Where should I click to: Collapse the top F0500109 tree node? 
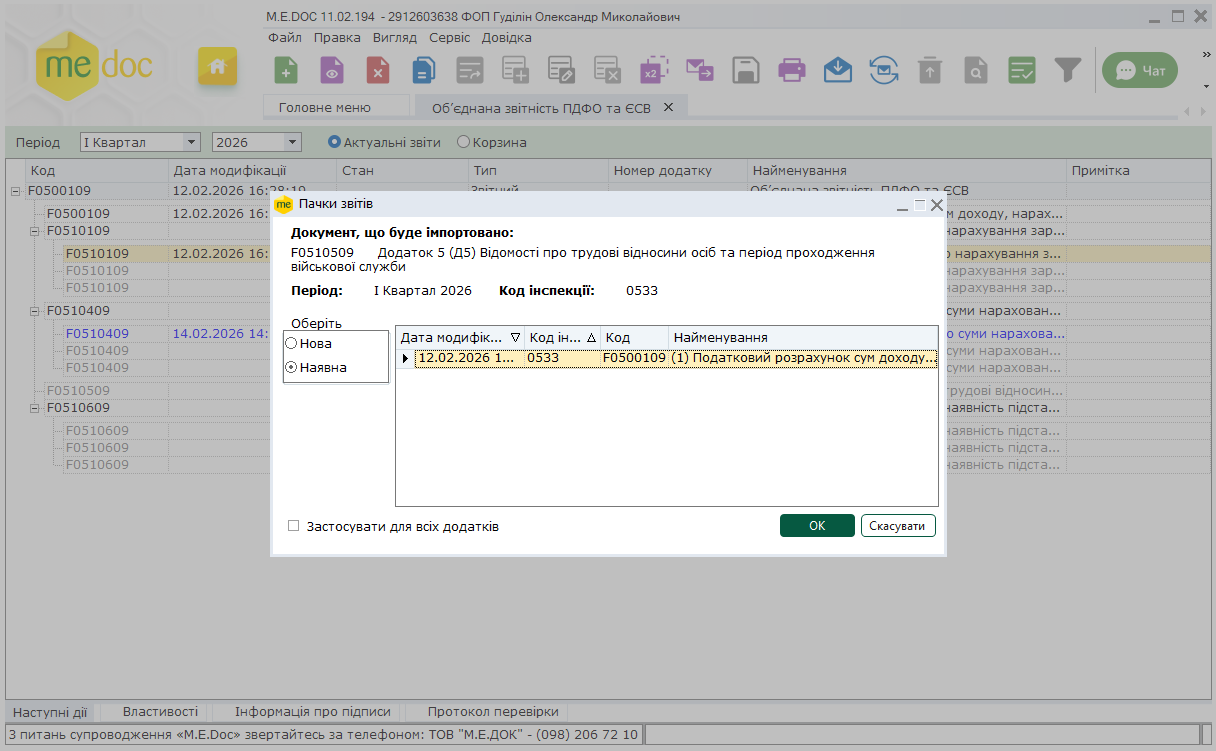click(16, 190)
